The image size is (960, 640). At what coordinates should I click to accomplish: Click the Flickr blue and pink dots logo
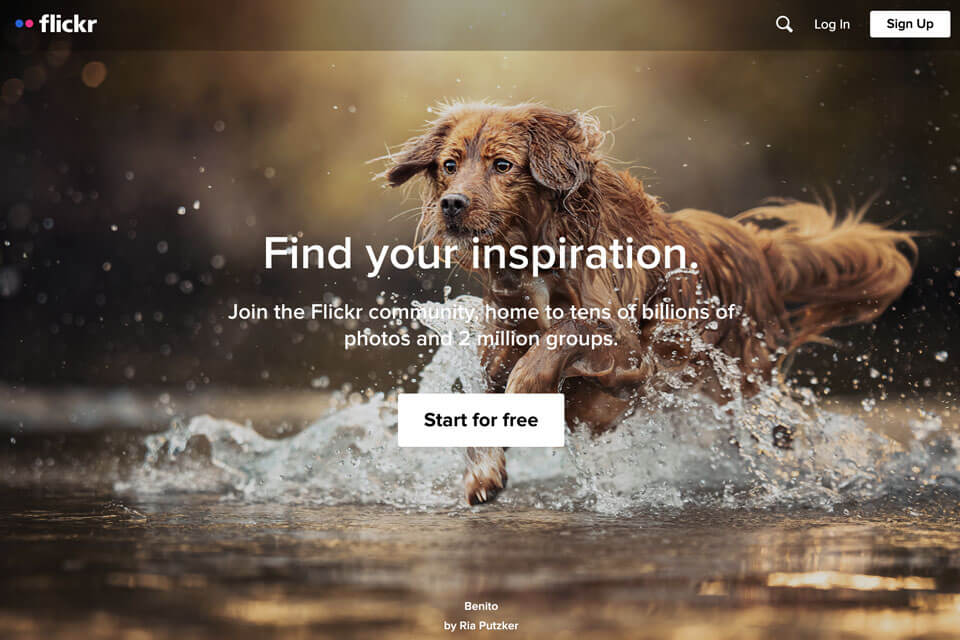coord(24,24)
